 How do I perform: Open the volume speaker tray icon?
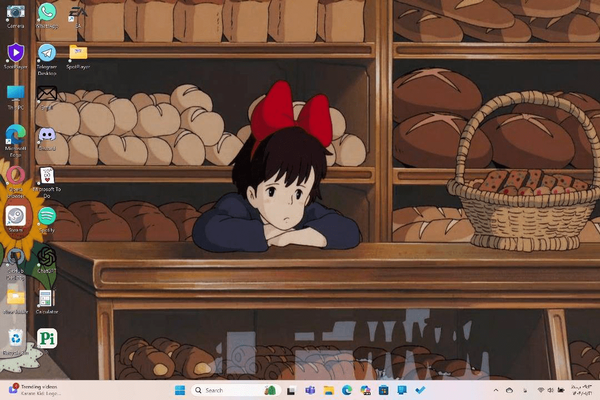point(550,390)
